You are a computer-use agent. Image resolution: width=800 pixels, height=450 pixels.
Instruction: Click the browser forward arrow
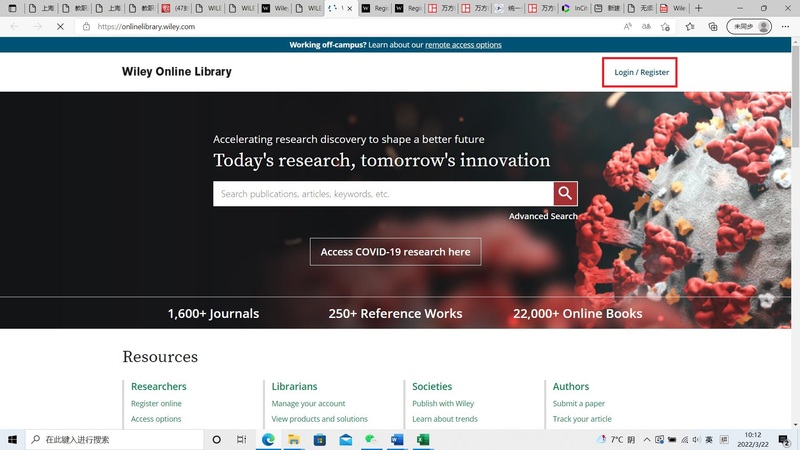[37, 27]
